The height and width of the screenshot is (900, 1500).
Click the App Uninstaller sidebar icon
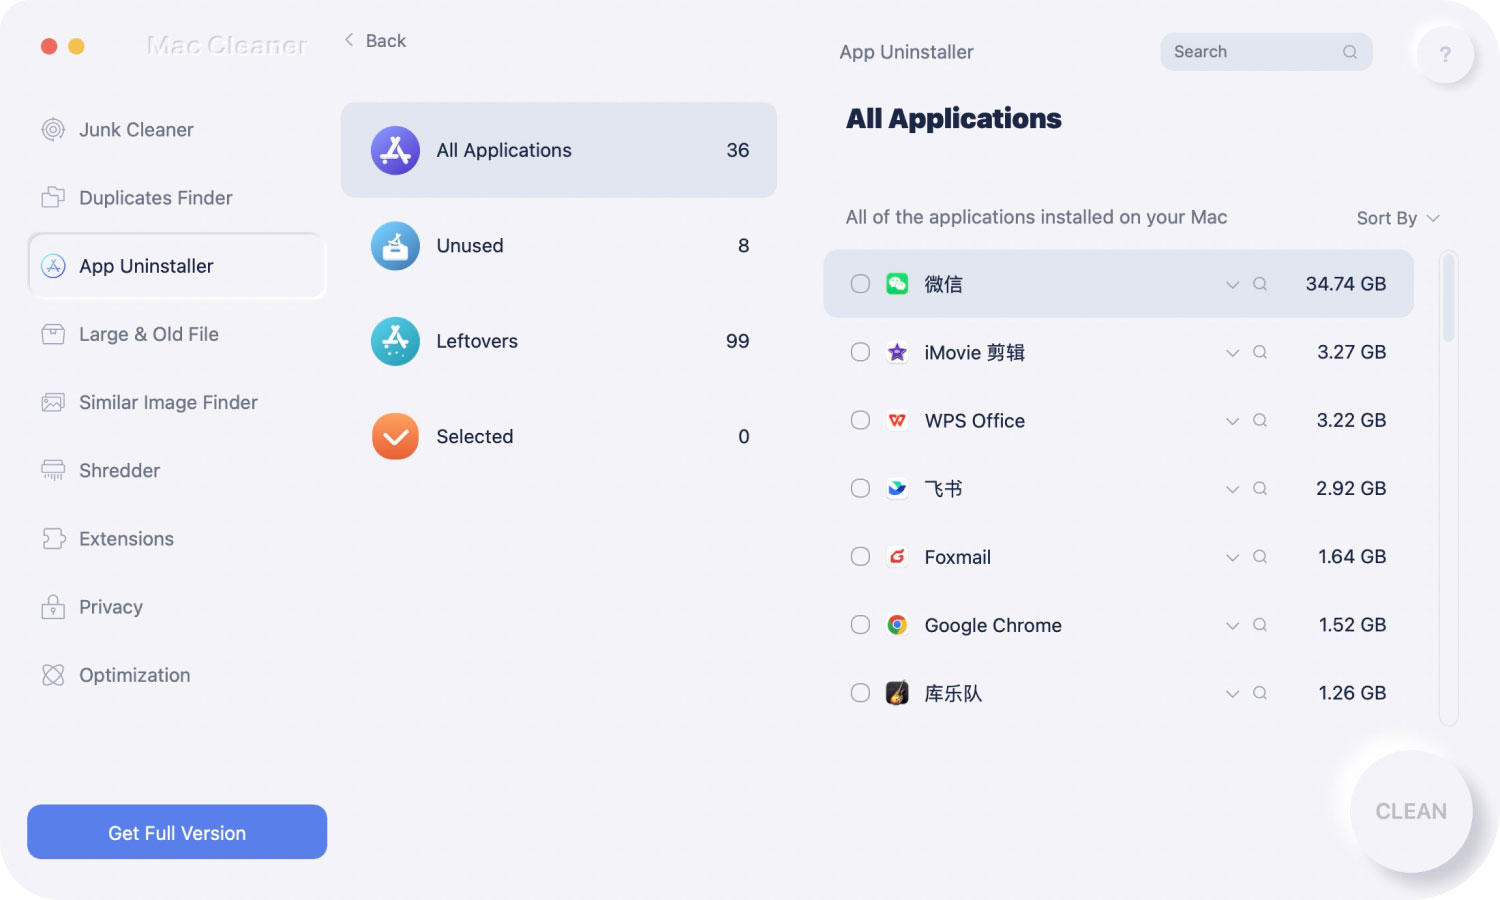53,266
